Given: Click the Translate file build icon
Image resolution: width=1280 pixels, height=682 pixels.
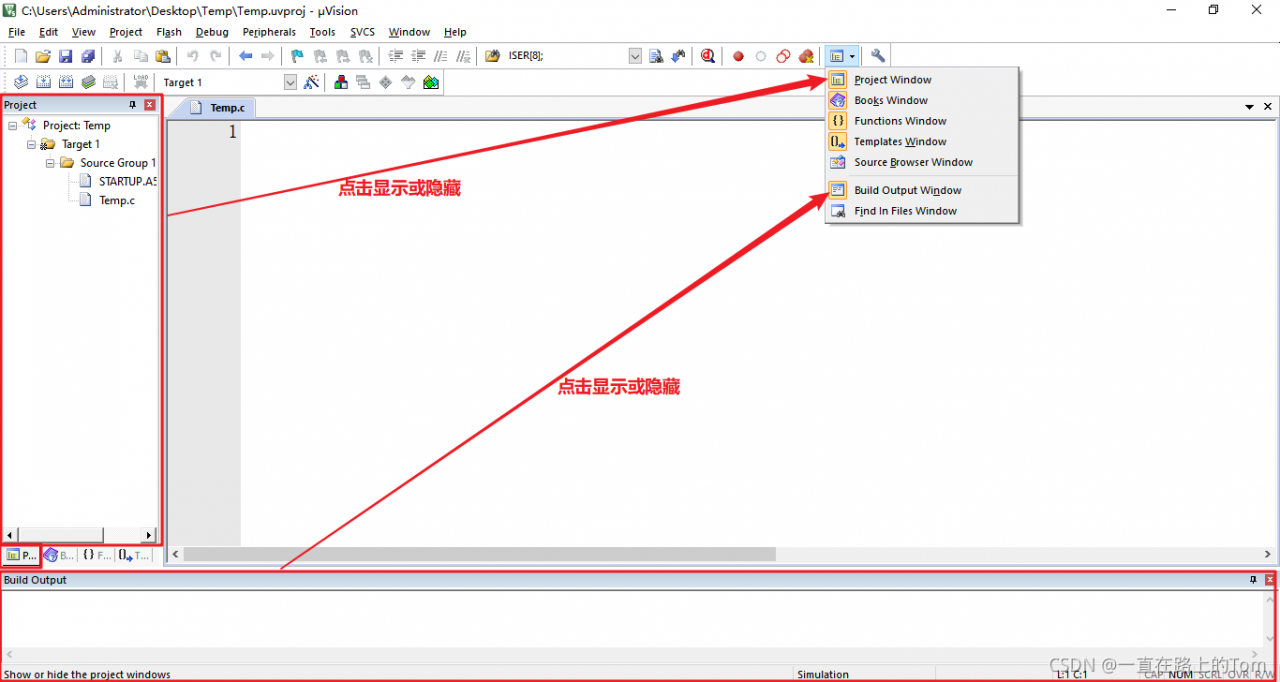Looking at the screenshot, I should pyautogui.click(x=20, y=82).
